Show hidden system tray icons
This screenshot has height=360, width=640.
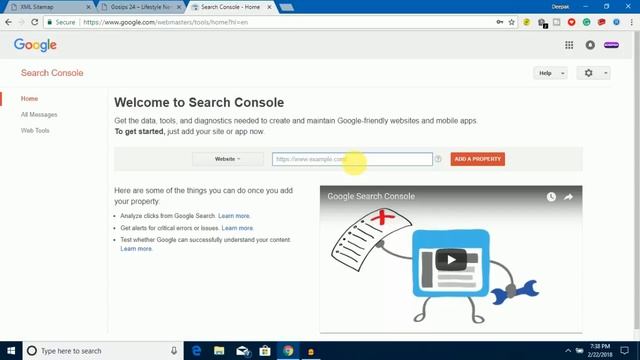[x=568, y=351]
